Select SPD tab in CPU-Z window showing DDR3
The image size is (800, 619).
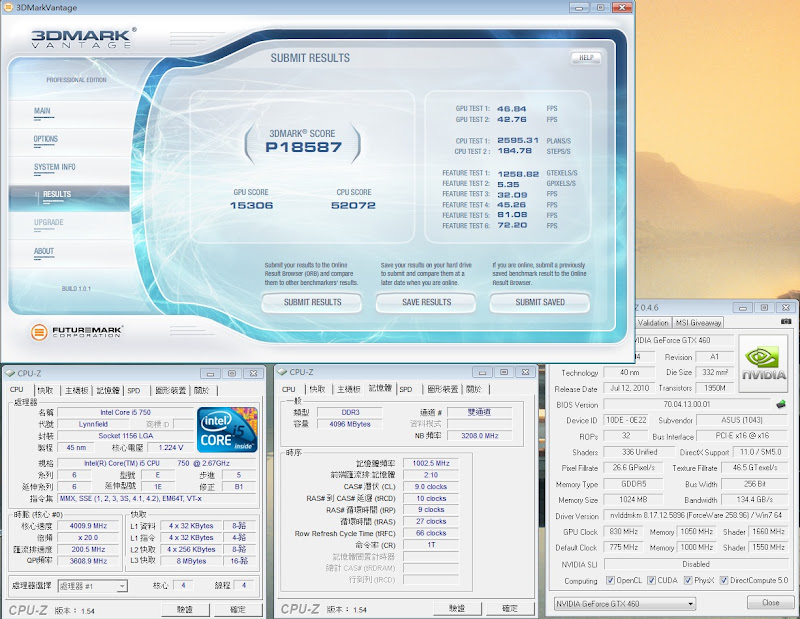pos(406,389)
